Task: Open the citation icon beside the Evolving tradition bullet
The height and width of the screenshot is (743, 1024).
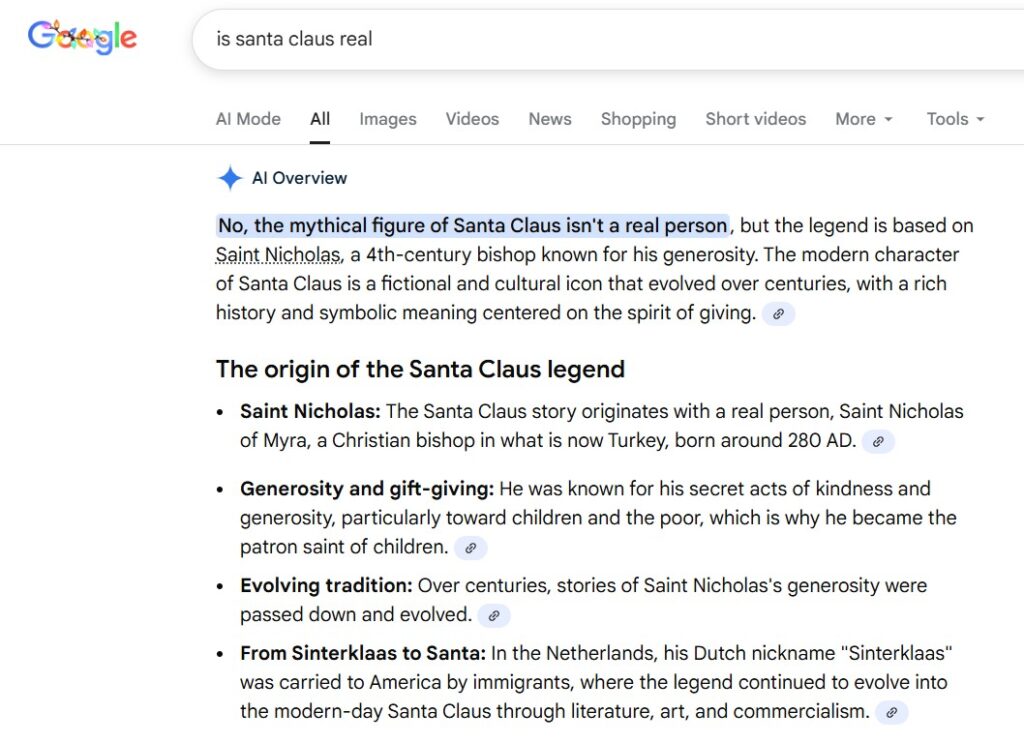Action: pos(493,617)
